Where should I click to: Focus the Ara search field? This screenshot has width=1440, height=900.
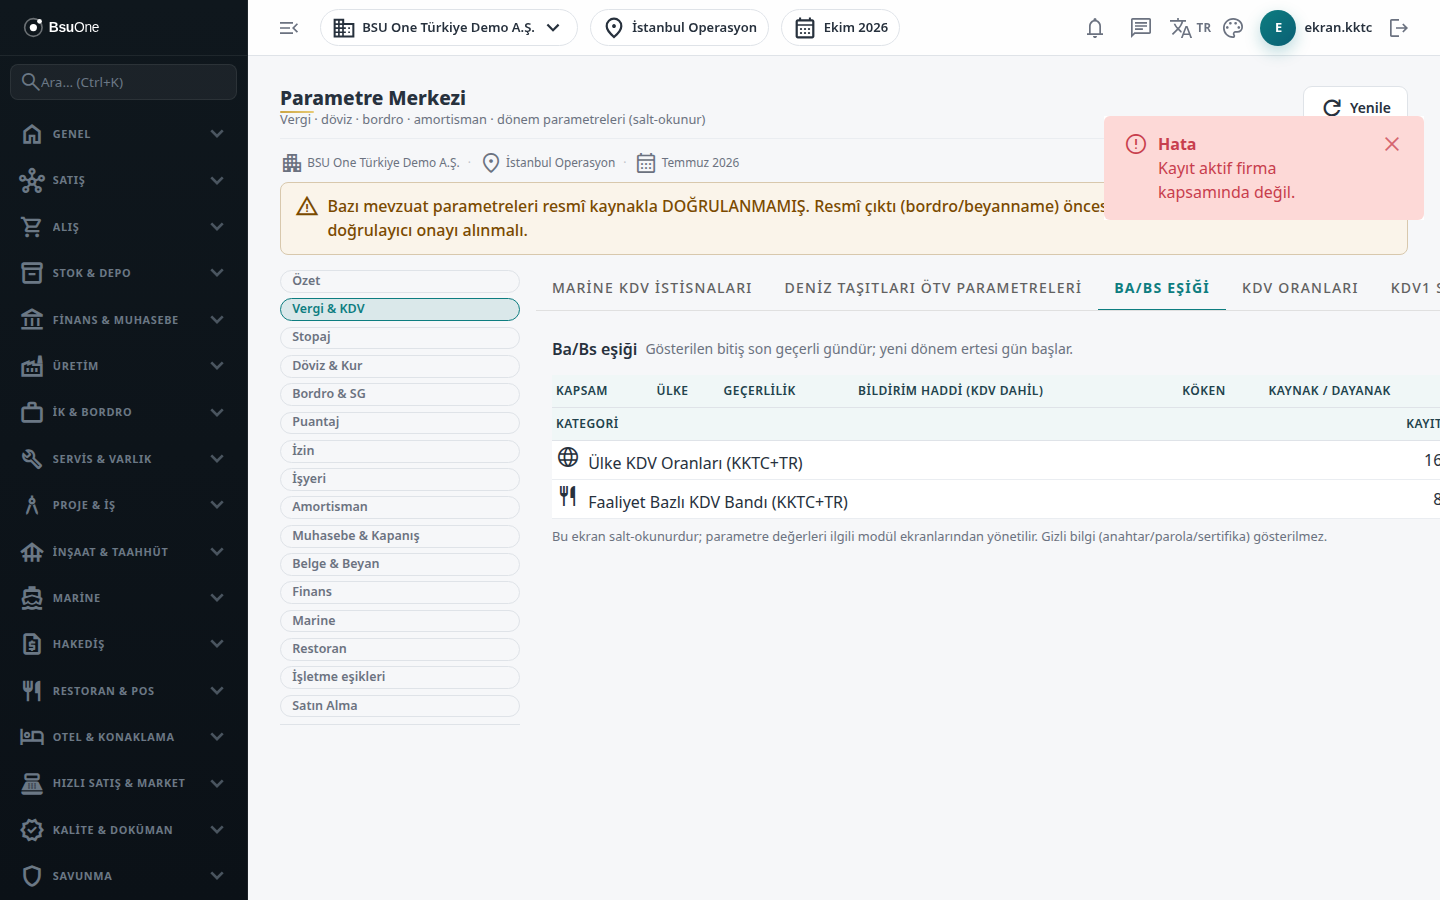point(124,82)
